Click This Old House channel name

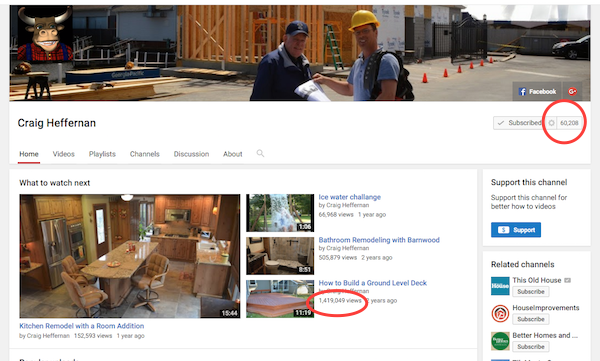(537, 280)
